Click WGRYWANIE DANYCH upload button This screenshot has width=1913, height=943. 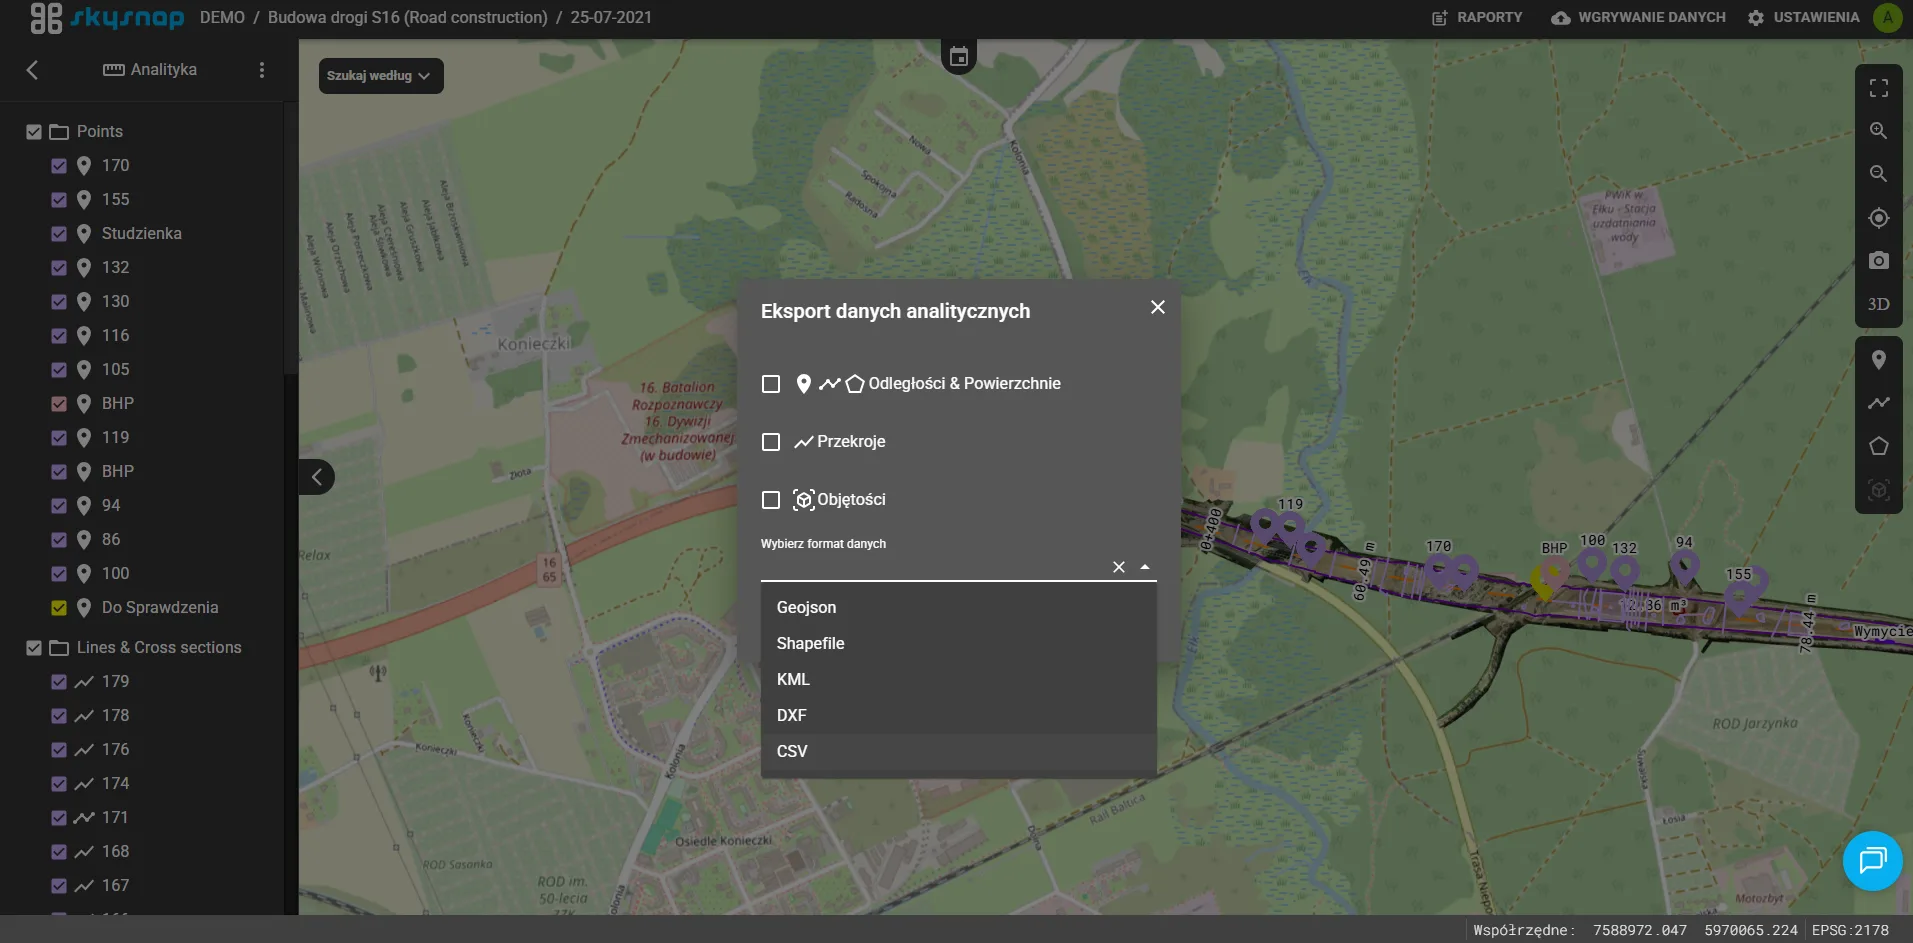1638,17
